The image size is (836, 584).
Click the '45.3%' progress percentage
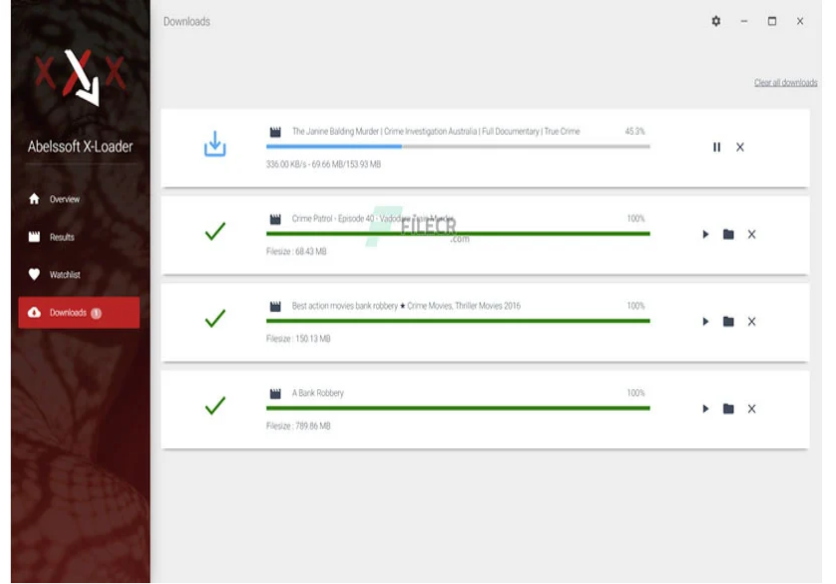pos(635,131)
